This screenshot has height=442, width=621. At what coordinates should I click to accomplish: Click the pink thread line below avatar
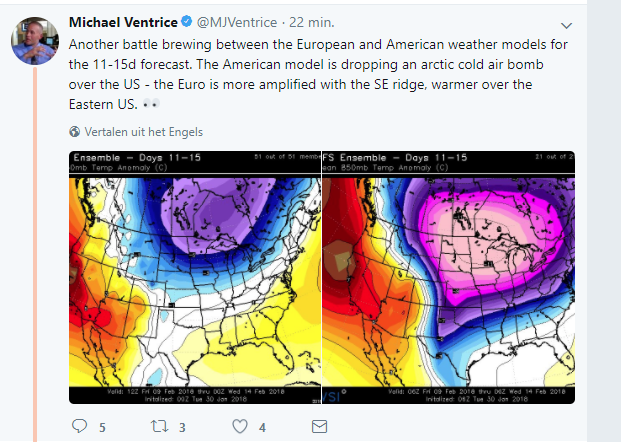pos(35,253)
